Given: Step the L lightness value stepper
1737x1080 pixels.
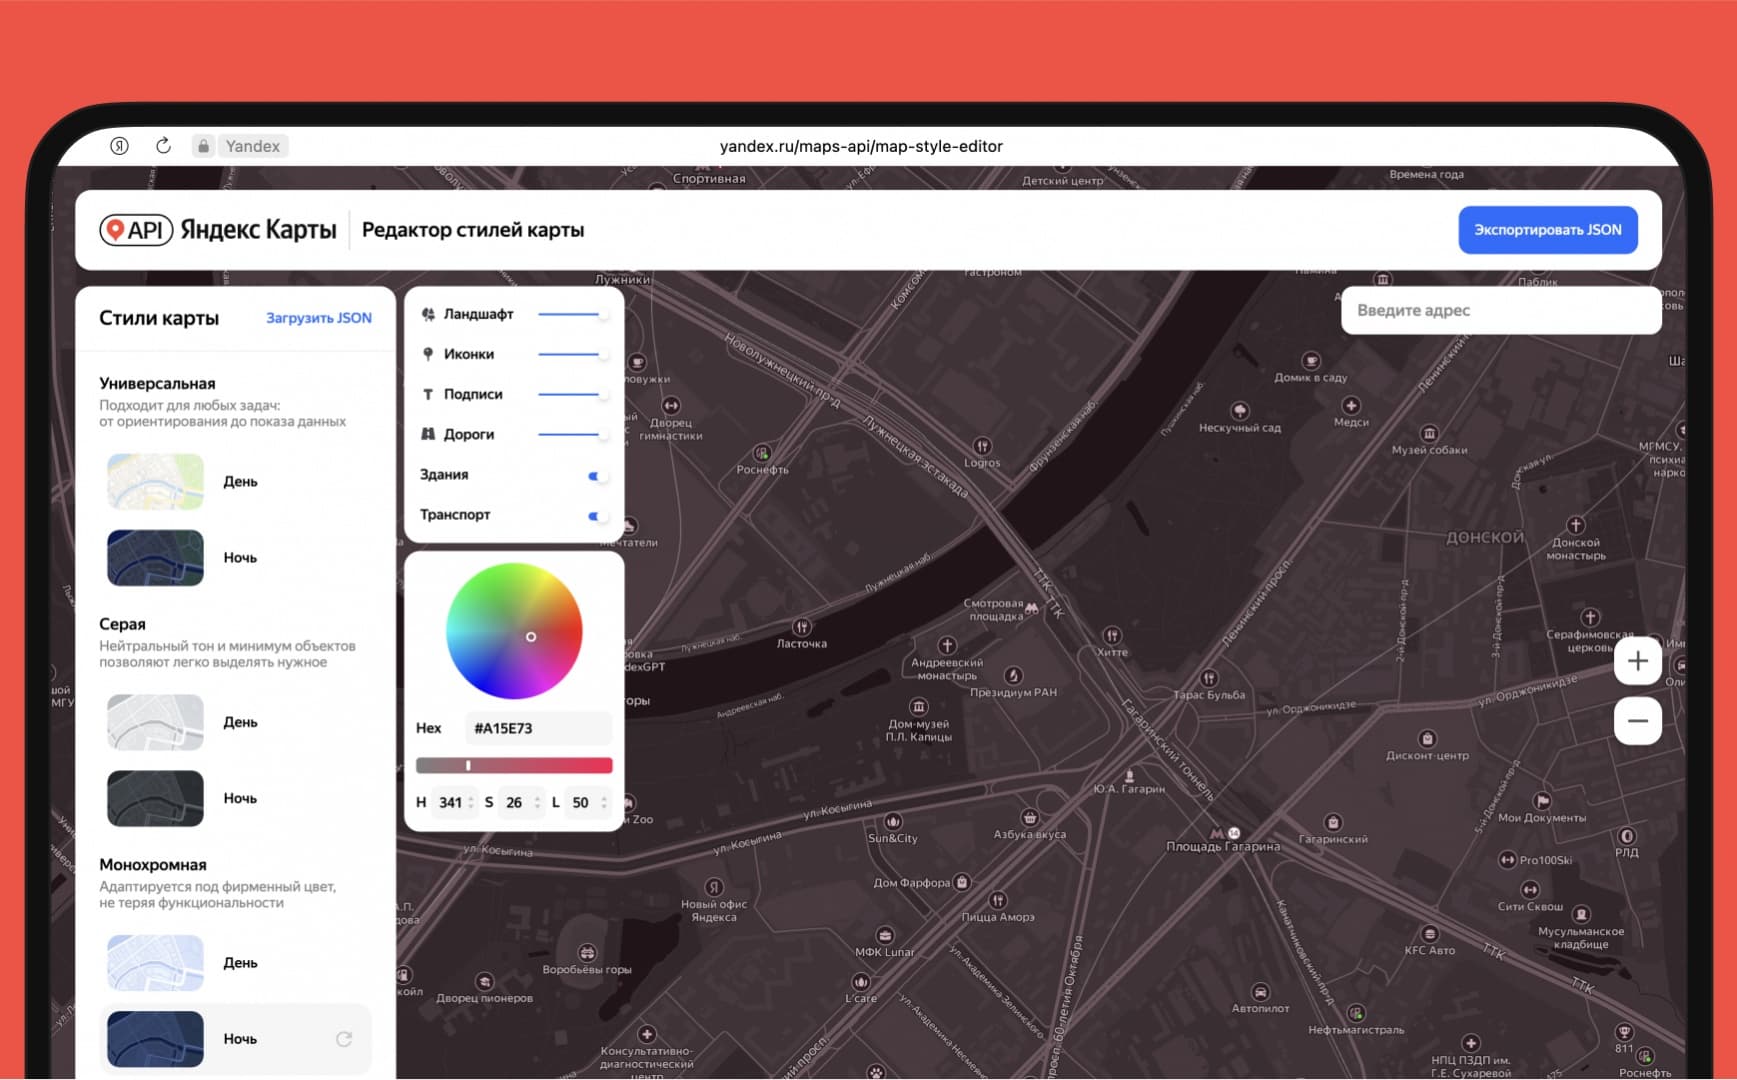Looking at the screenshot, I should point(604,803).
